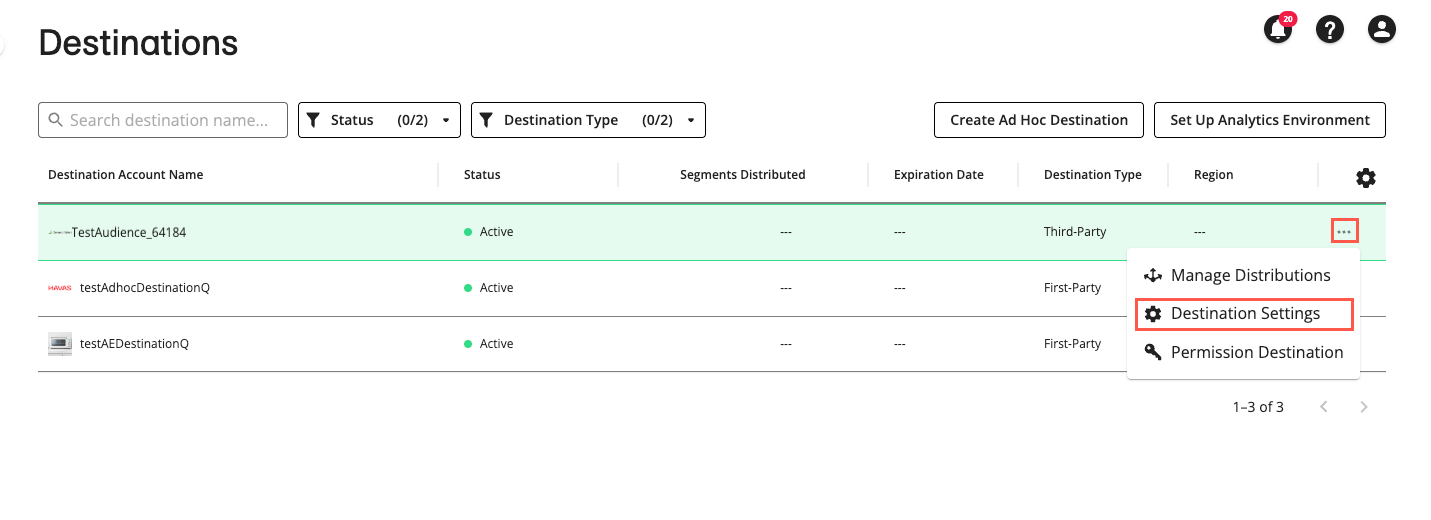Image resolution: width=1431 pixels, height=520 pixels.
Task: Click the Region column header
Action: click(x=1214, y=175)
